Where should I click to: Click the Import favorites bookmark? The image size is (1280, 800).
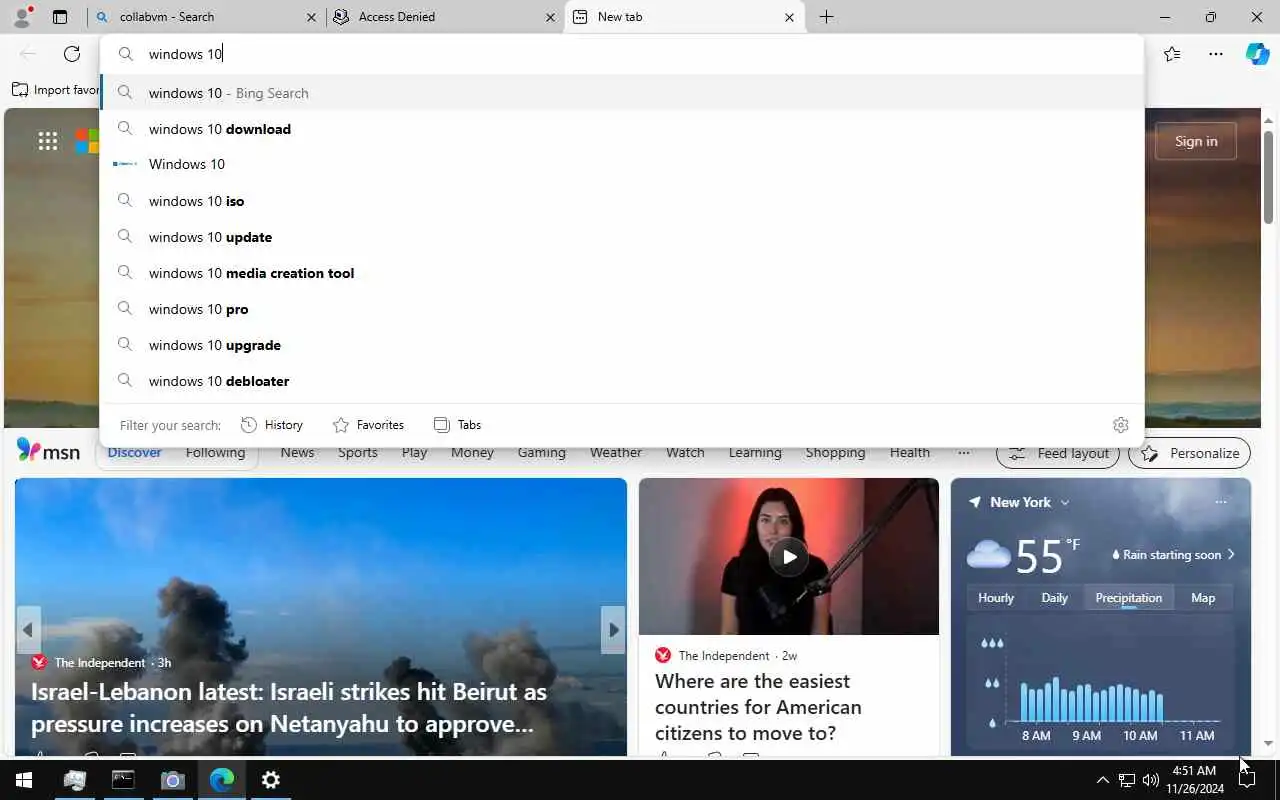tap(56, 90)
